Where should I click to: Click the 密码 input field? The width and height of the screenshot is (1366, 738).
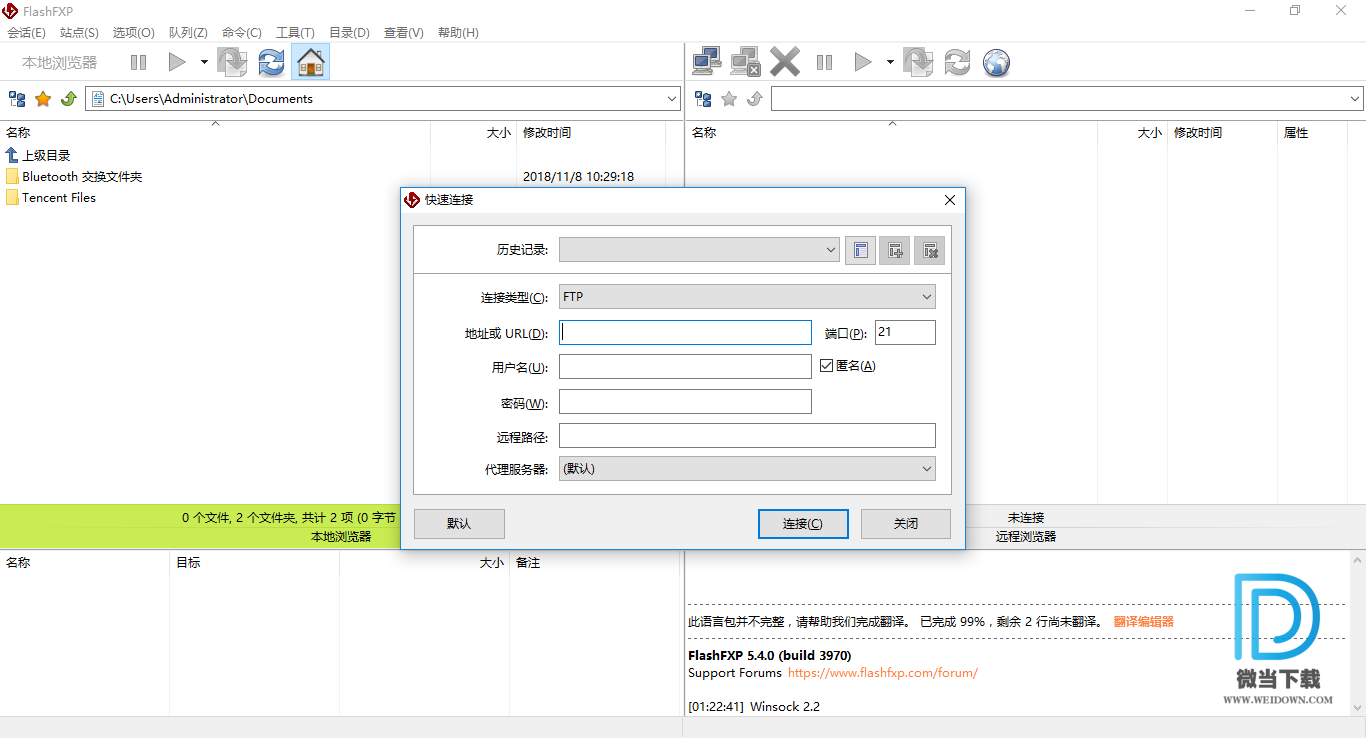tap(685, 402)
